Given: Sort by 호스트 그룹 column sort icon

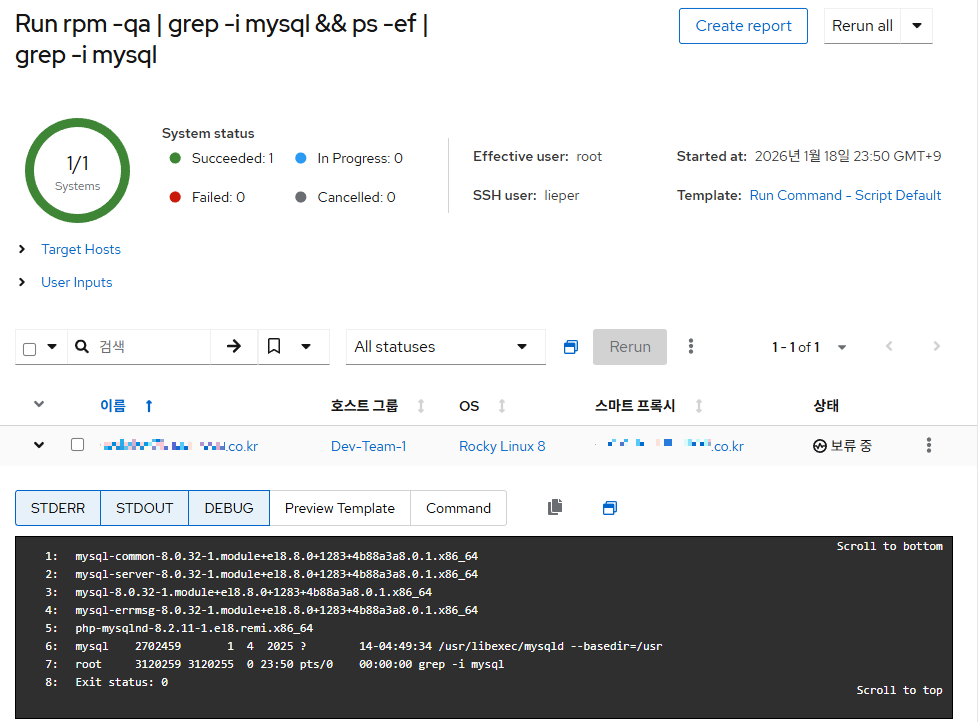Looking at the screenshot, I should click(421, 406).
